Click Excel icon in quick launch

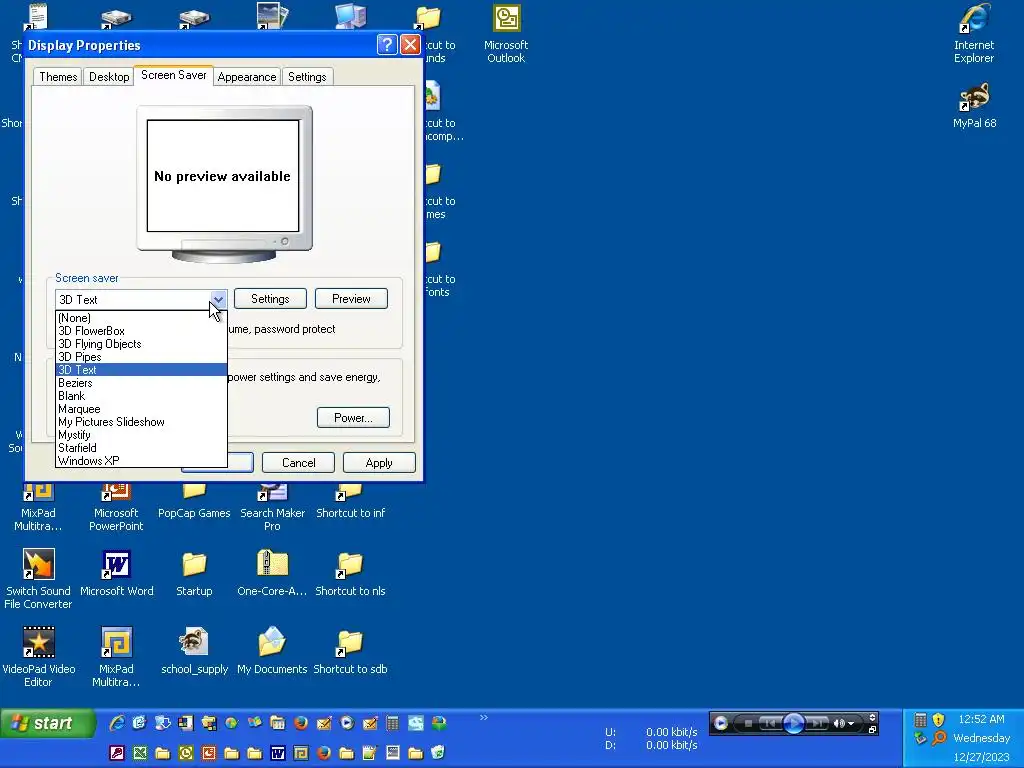click(140, 753)
